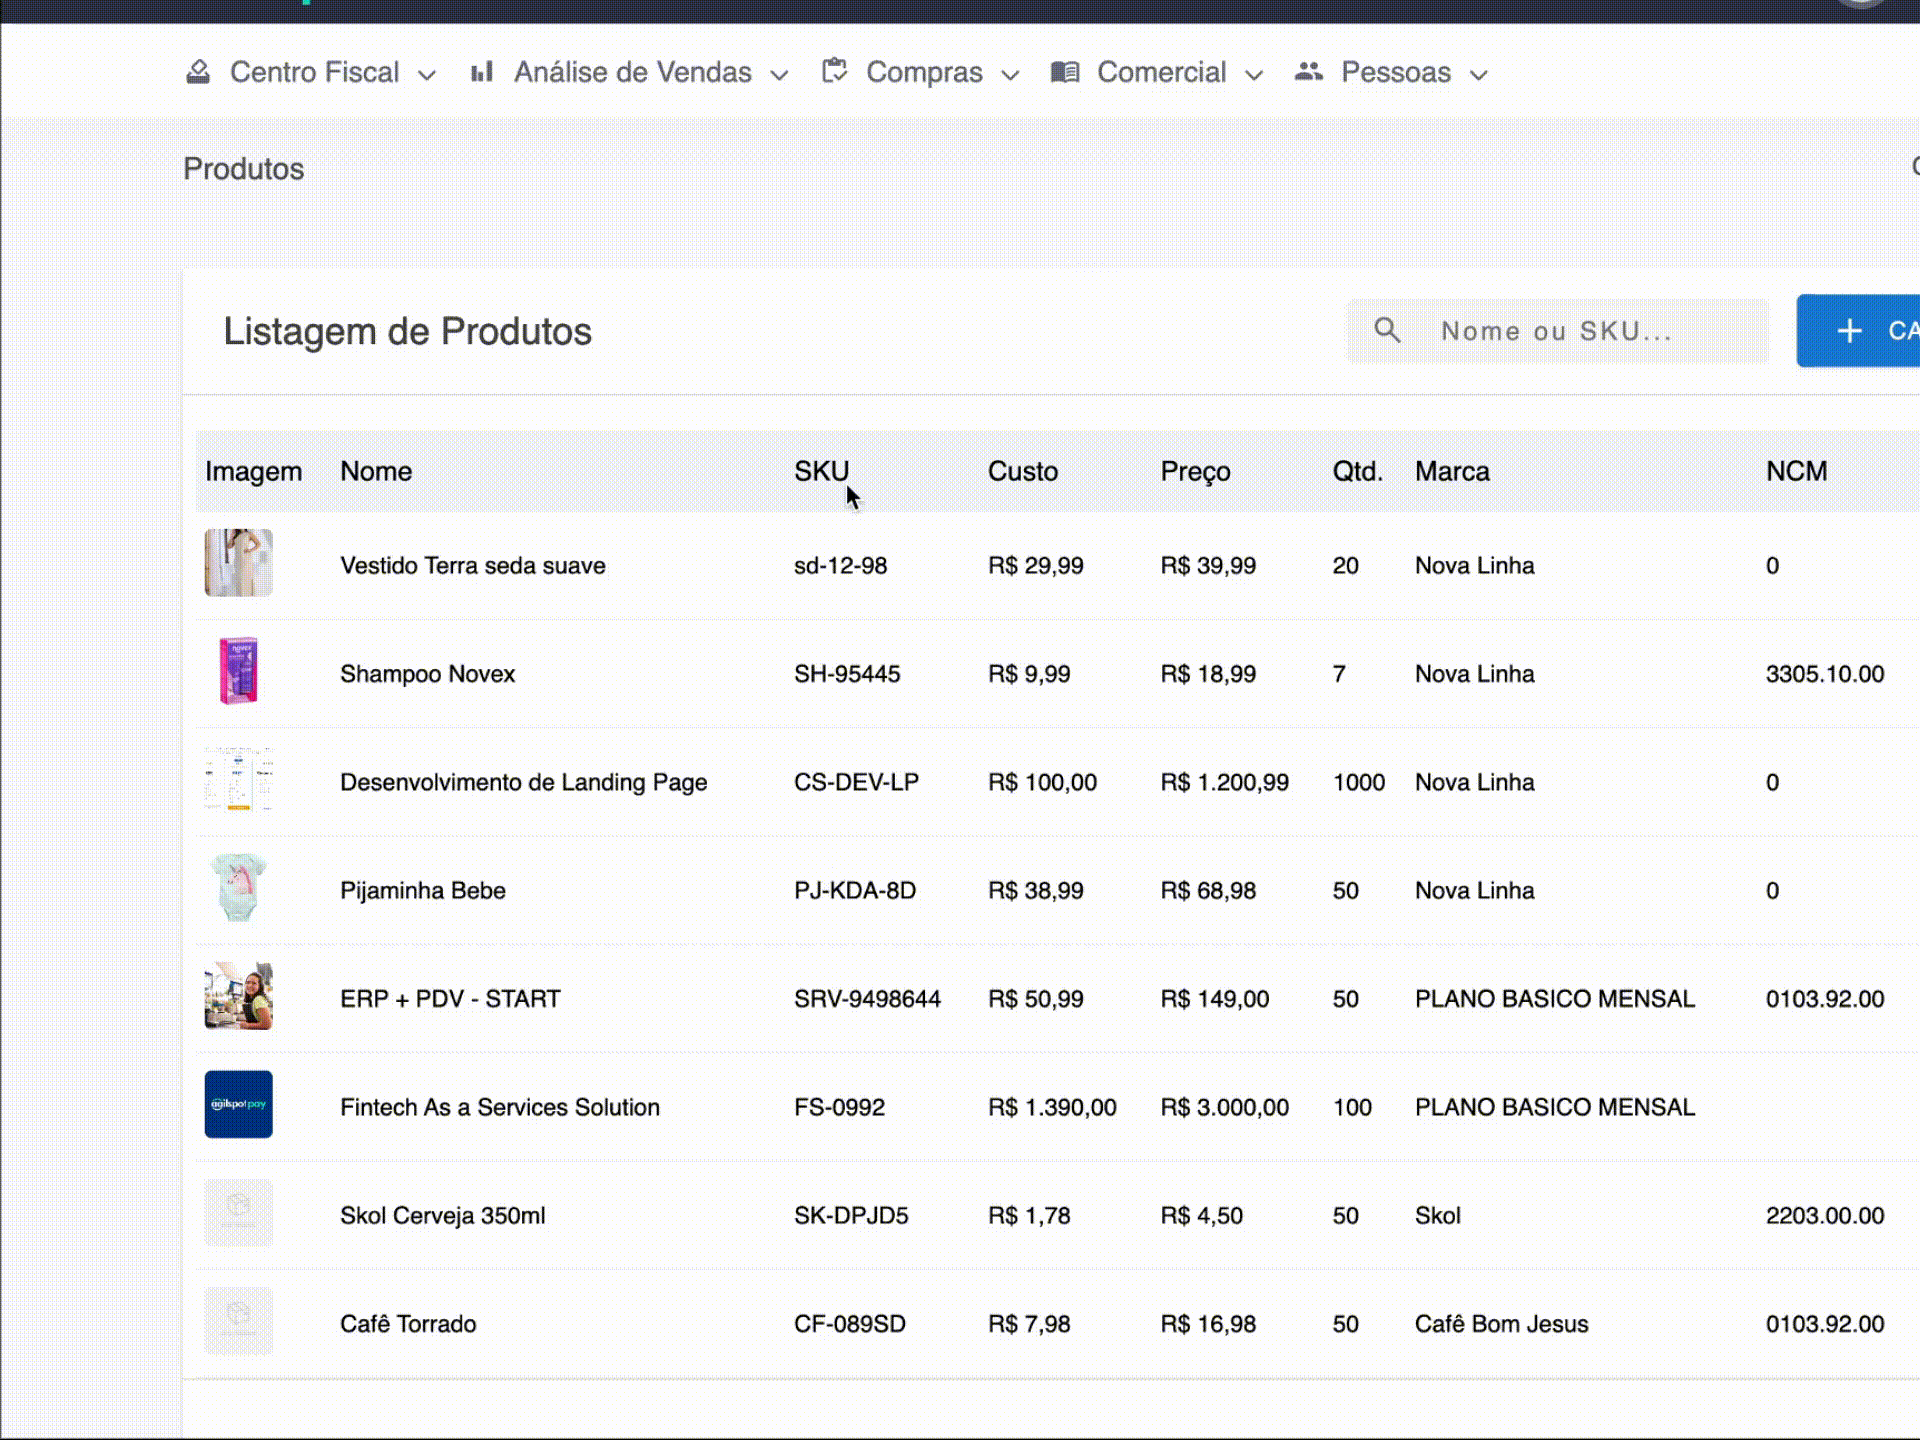Click the Pessoas people icon
1920x1440 pixels.
tap(1309, 72)
